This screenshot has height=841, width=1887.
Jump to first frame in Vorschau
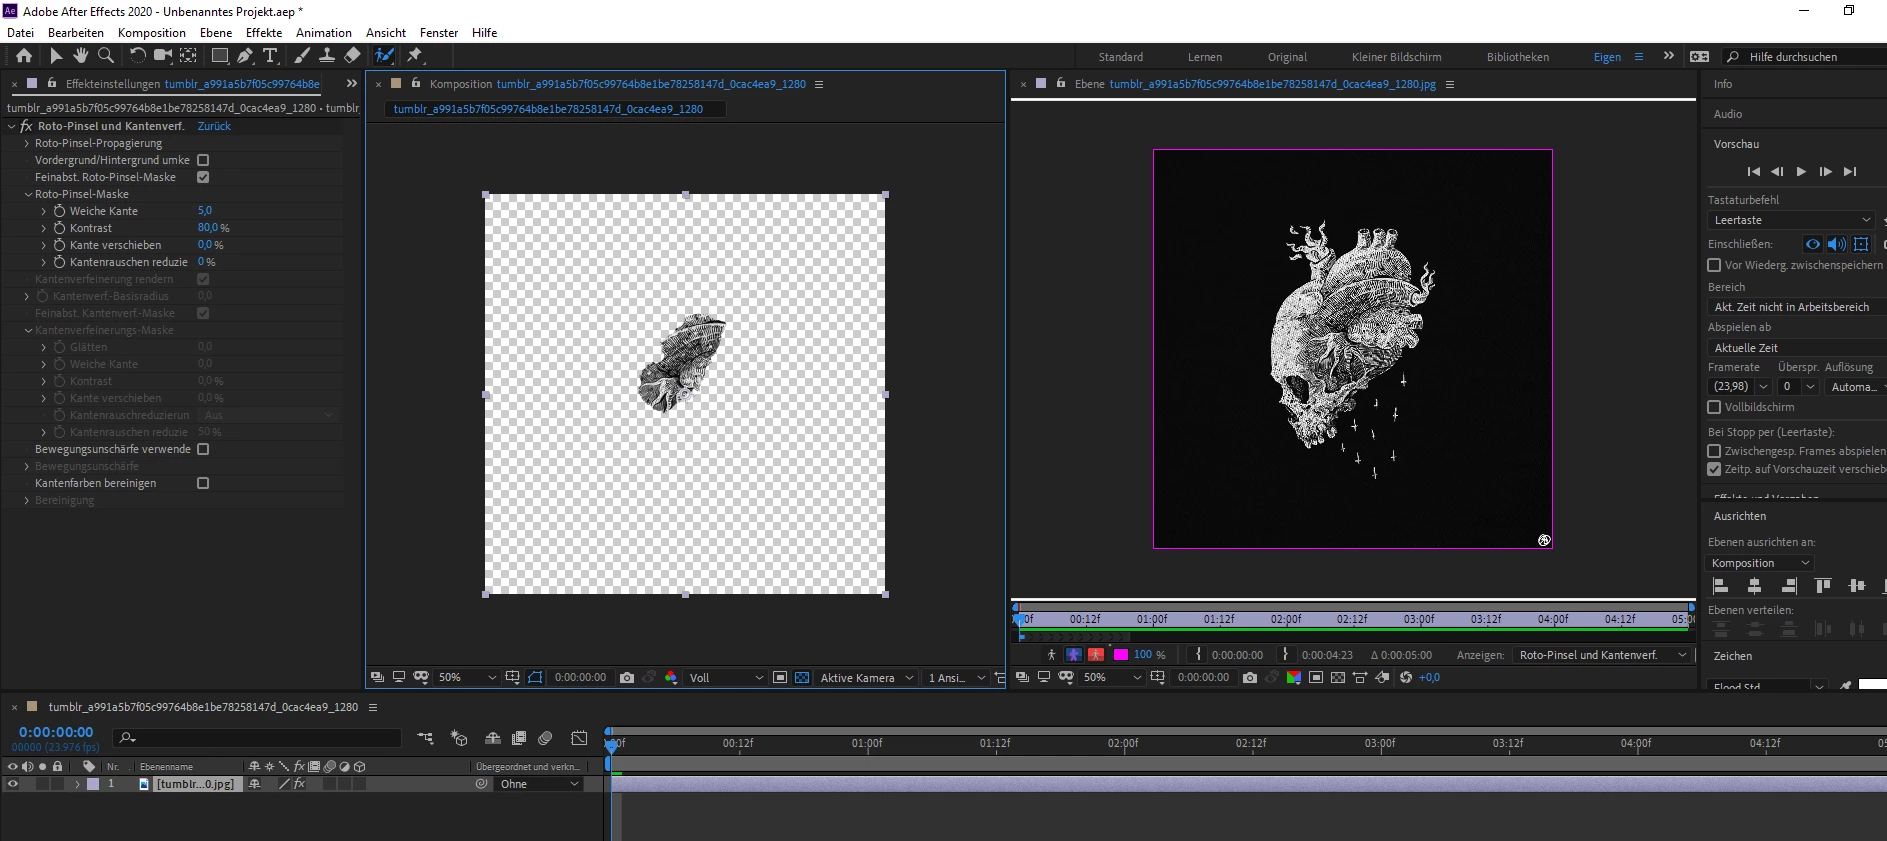point(1754,171)
